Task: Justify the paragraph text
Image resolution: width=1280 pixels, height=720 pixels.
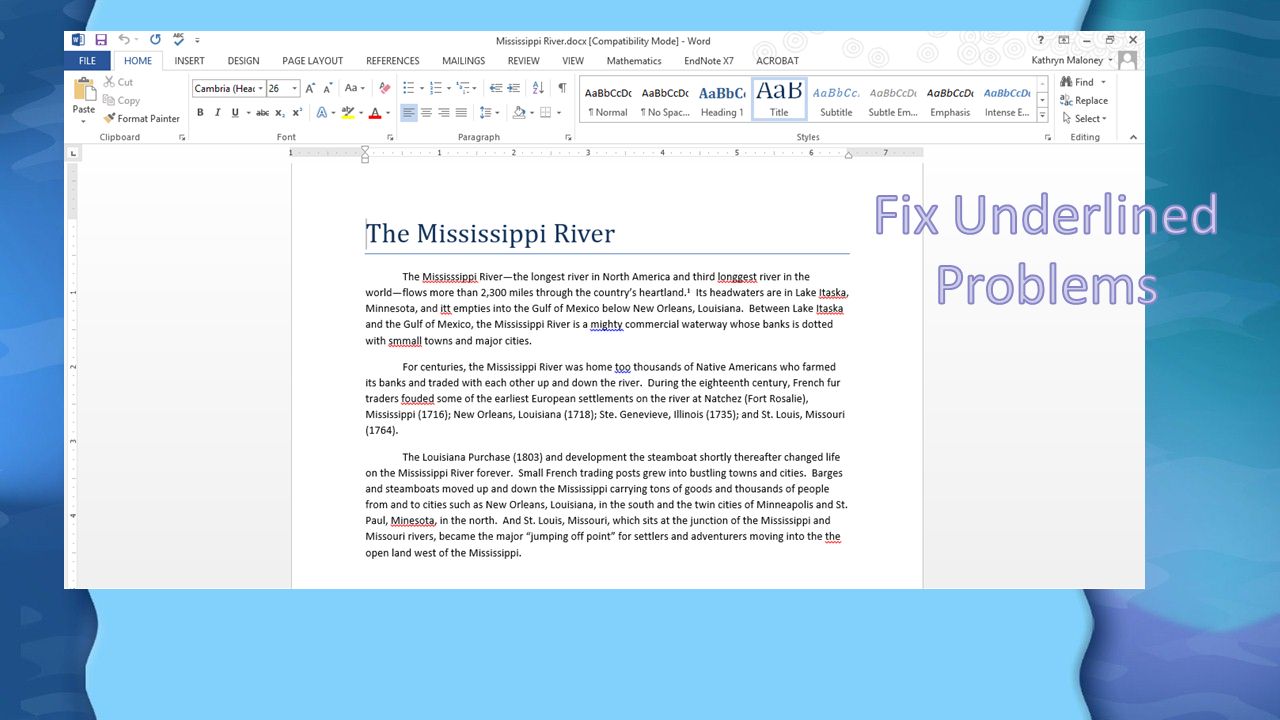Action: (461, 113)
